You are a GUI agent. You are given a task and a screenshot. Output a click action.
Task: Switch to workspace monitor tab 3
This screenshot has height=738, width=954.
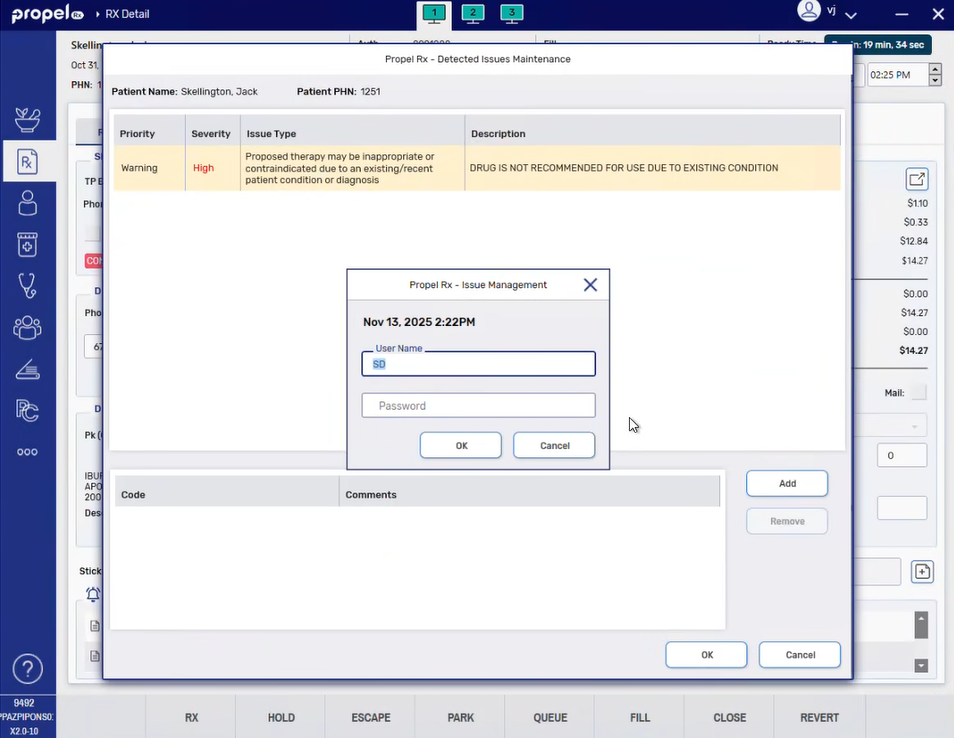[x=511, y=13]
